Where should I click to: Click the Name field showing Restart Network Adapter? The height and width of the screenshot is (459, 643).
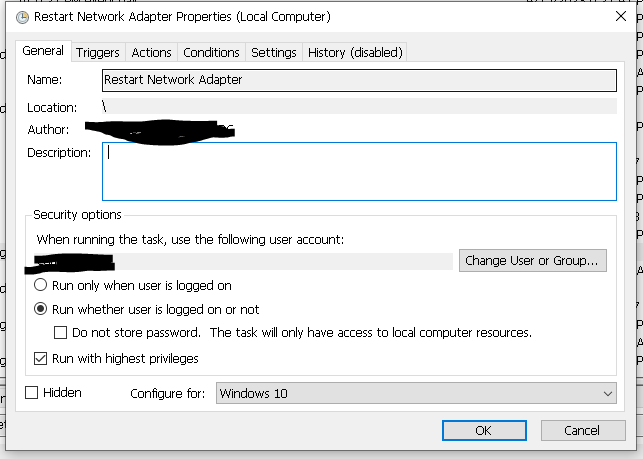coord(359,80)
